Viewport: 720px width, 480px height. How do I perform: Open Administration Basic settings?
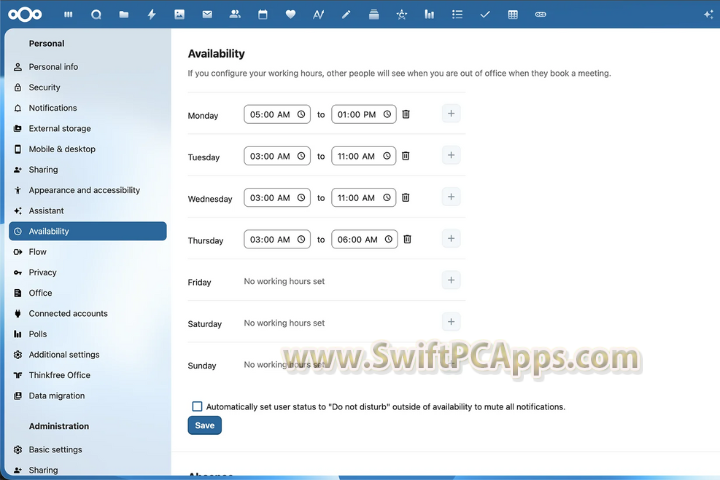(x=88, y=450)
